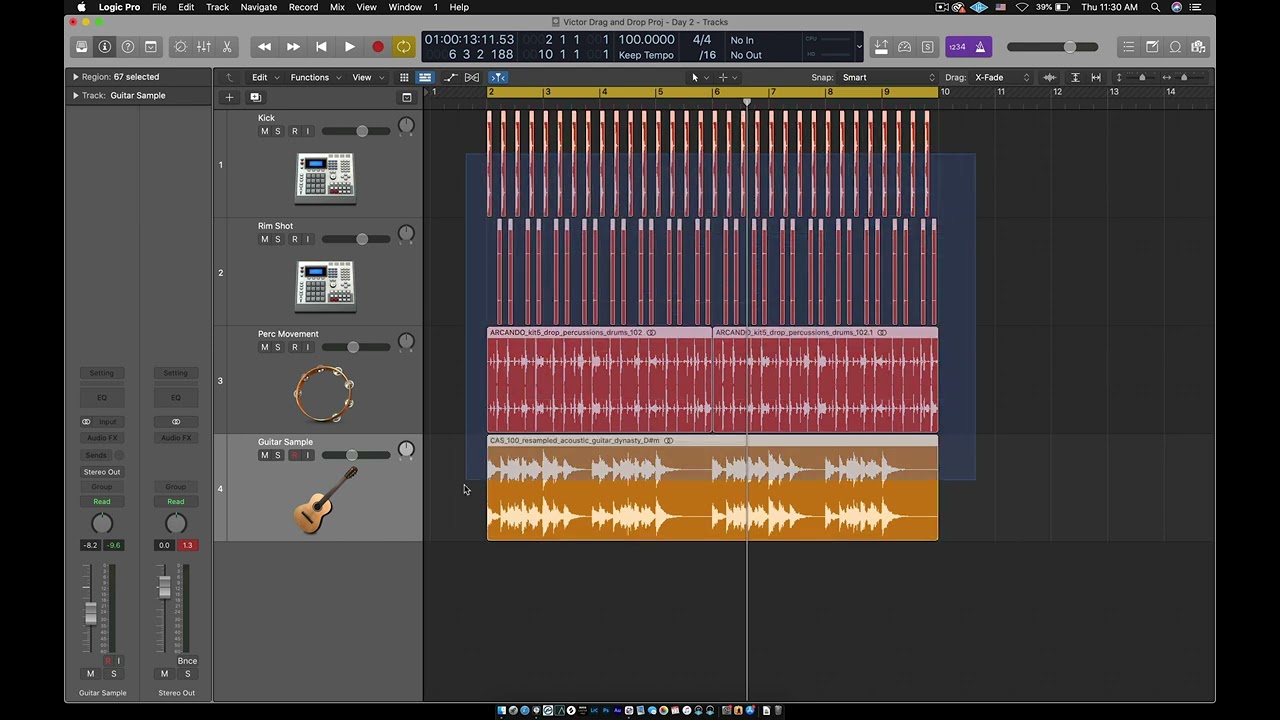
Task: Adjust the Kick track volume slider
Action: pyautogui.click(x=357, y=131)
